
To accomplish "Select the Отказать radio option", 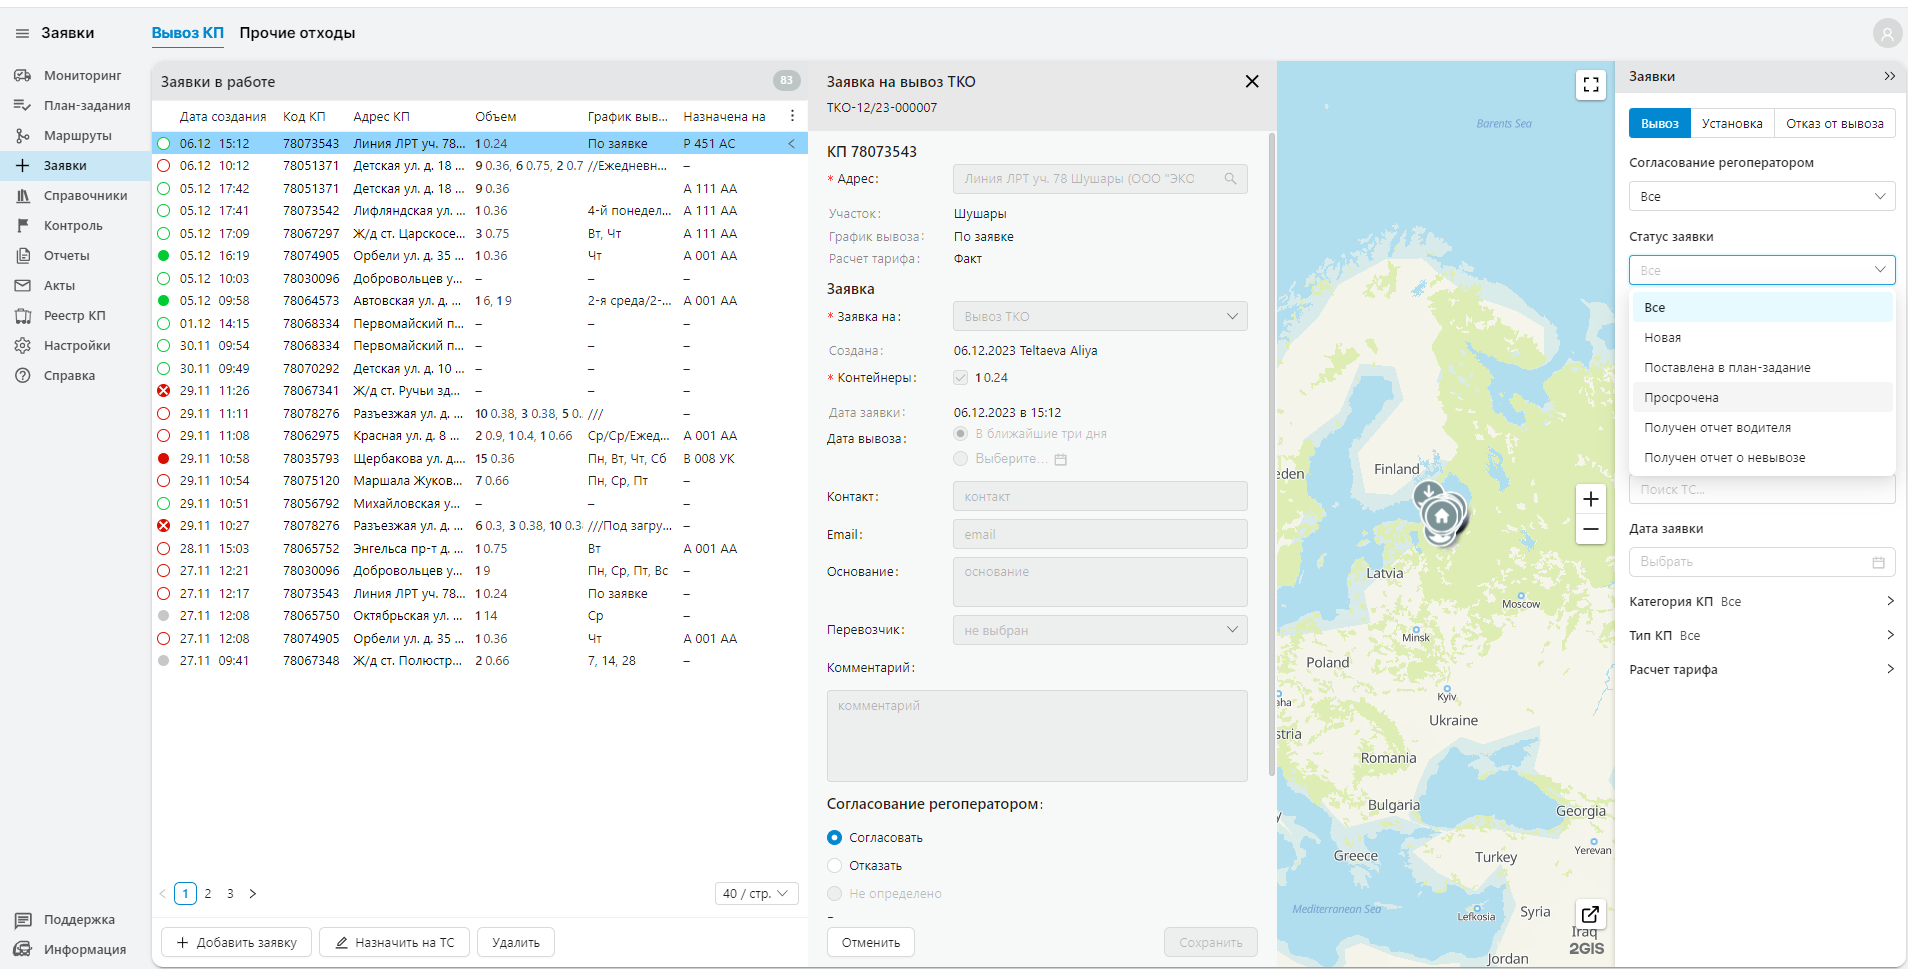I will [x=835, y=866].
